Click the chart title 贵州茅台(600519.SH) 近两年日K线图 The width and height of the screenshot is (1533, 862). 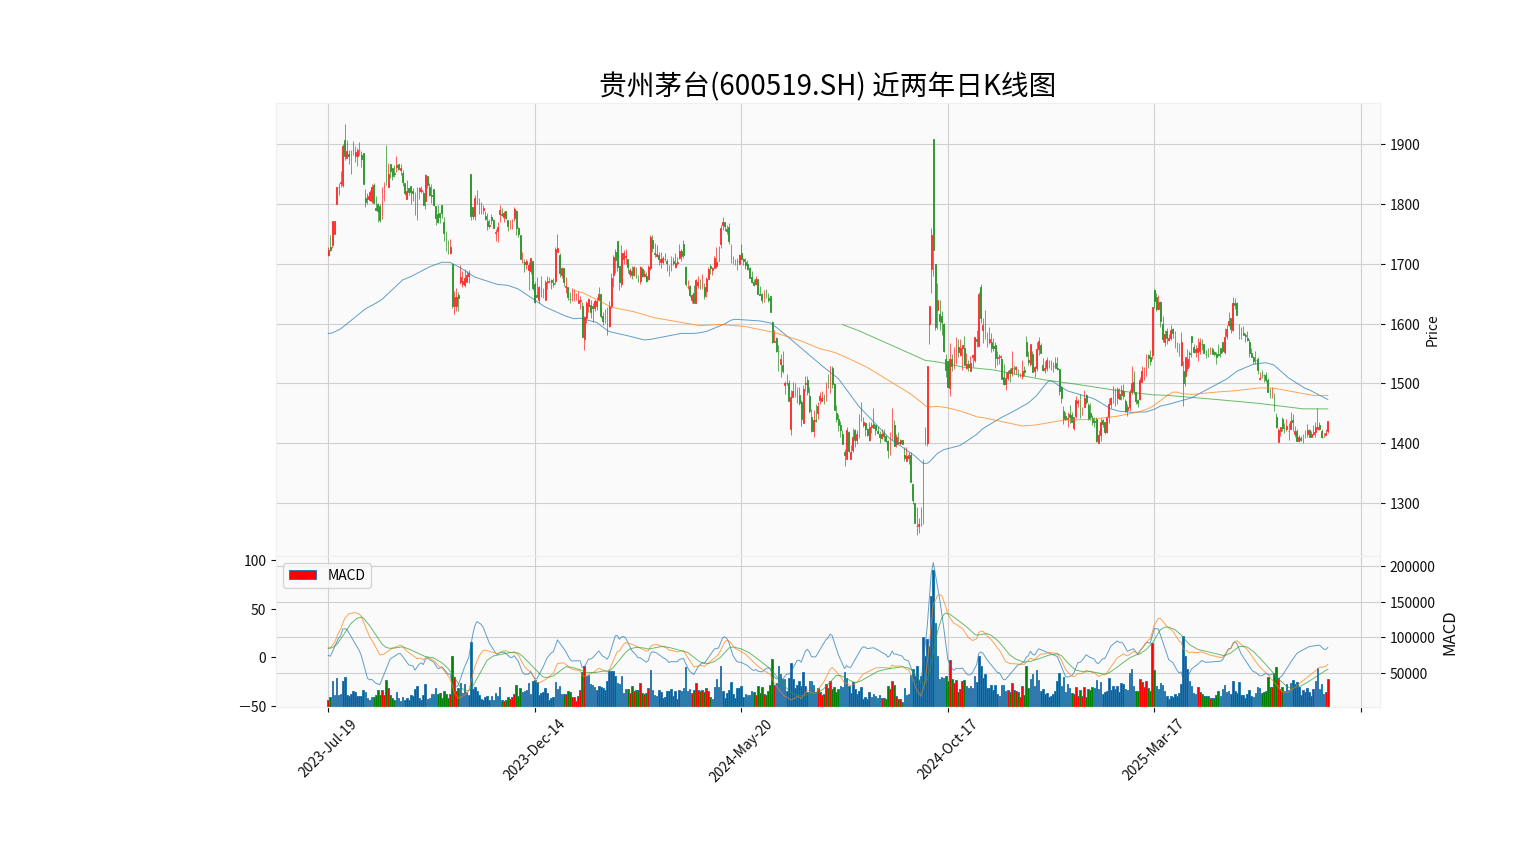(x=827, y=85)
